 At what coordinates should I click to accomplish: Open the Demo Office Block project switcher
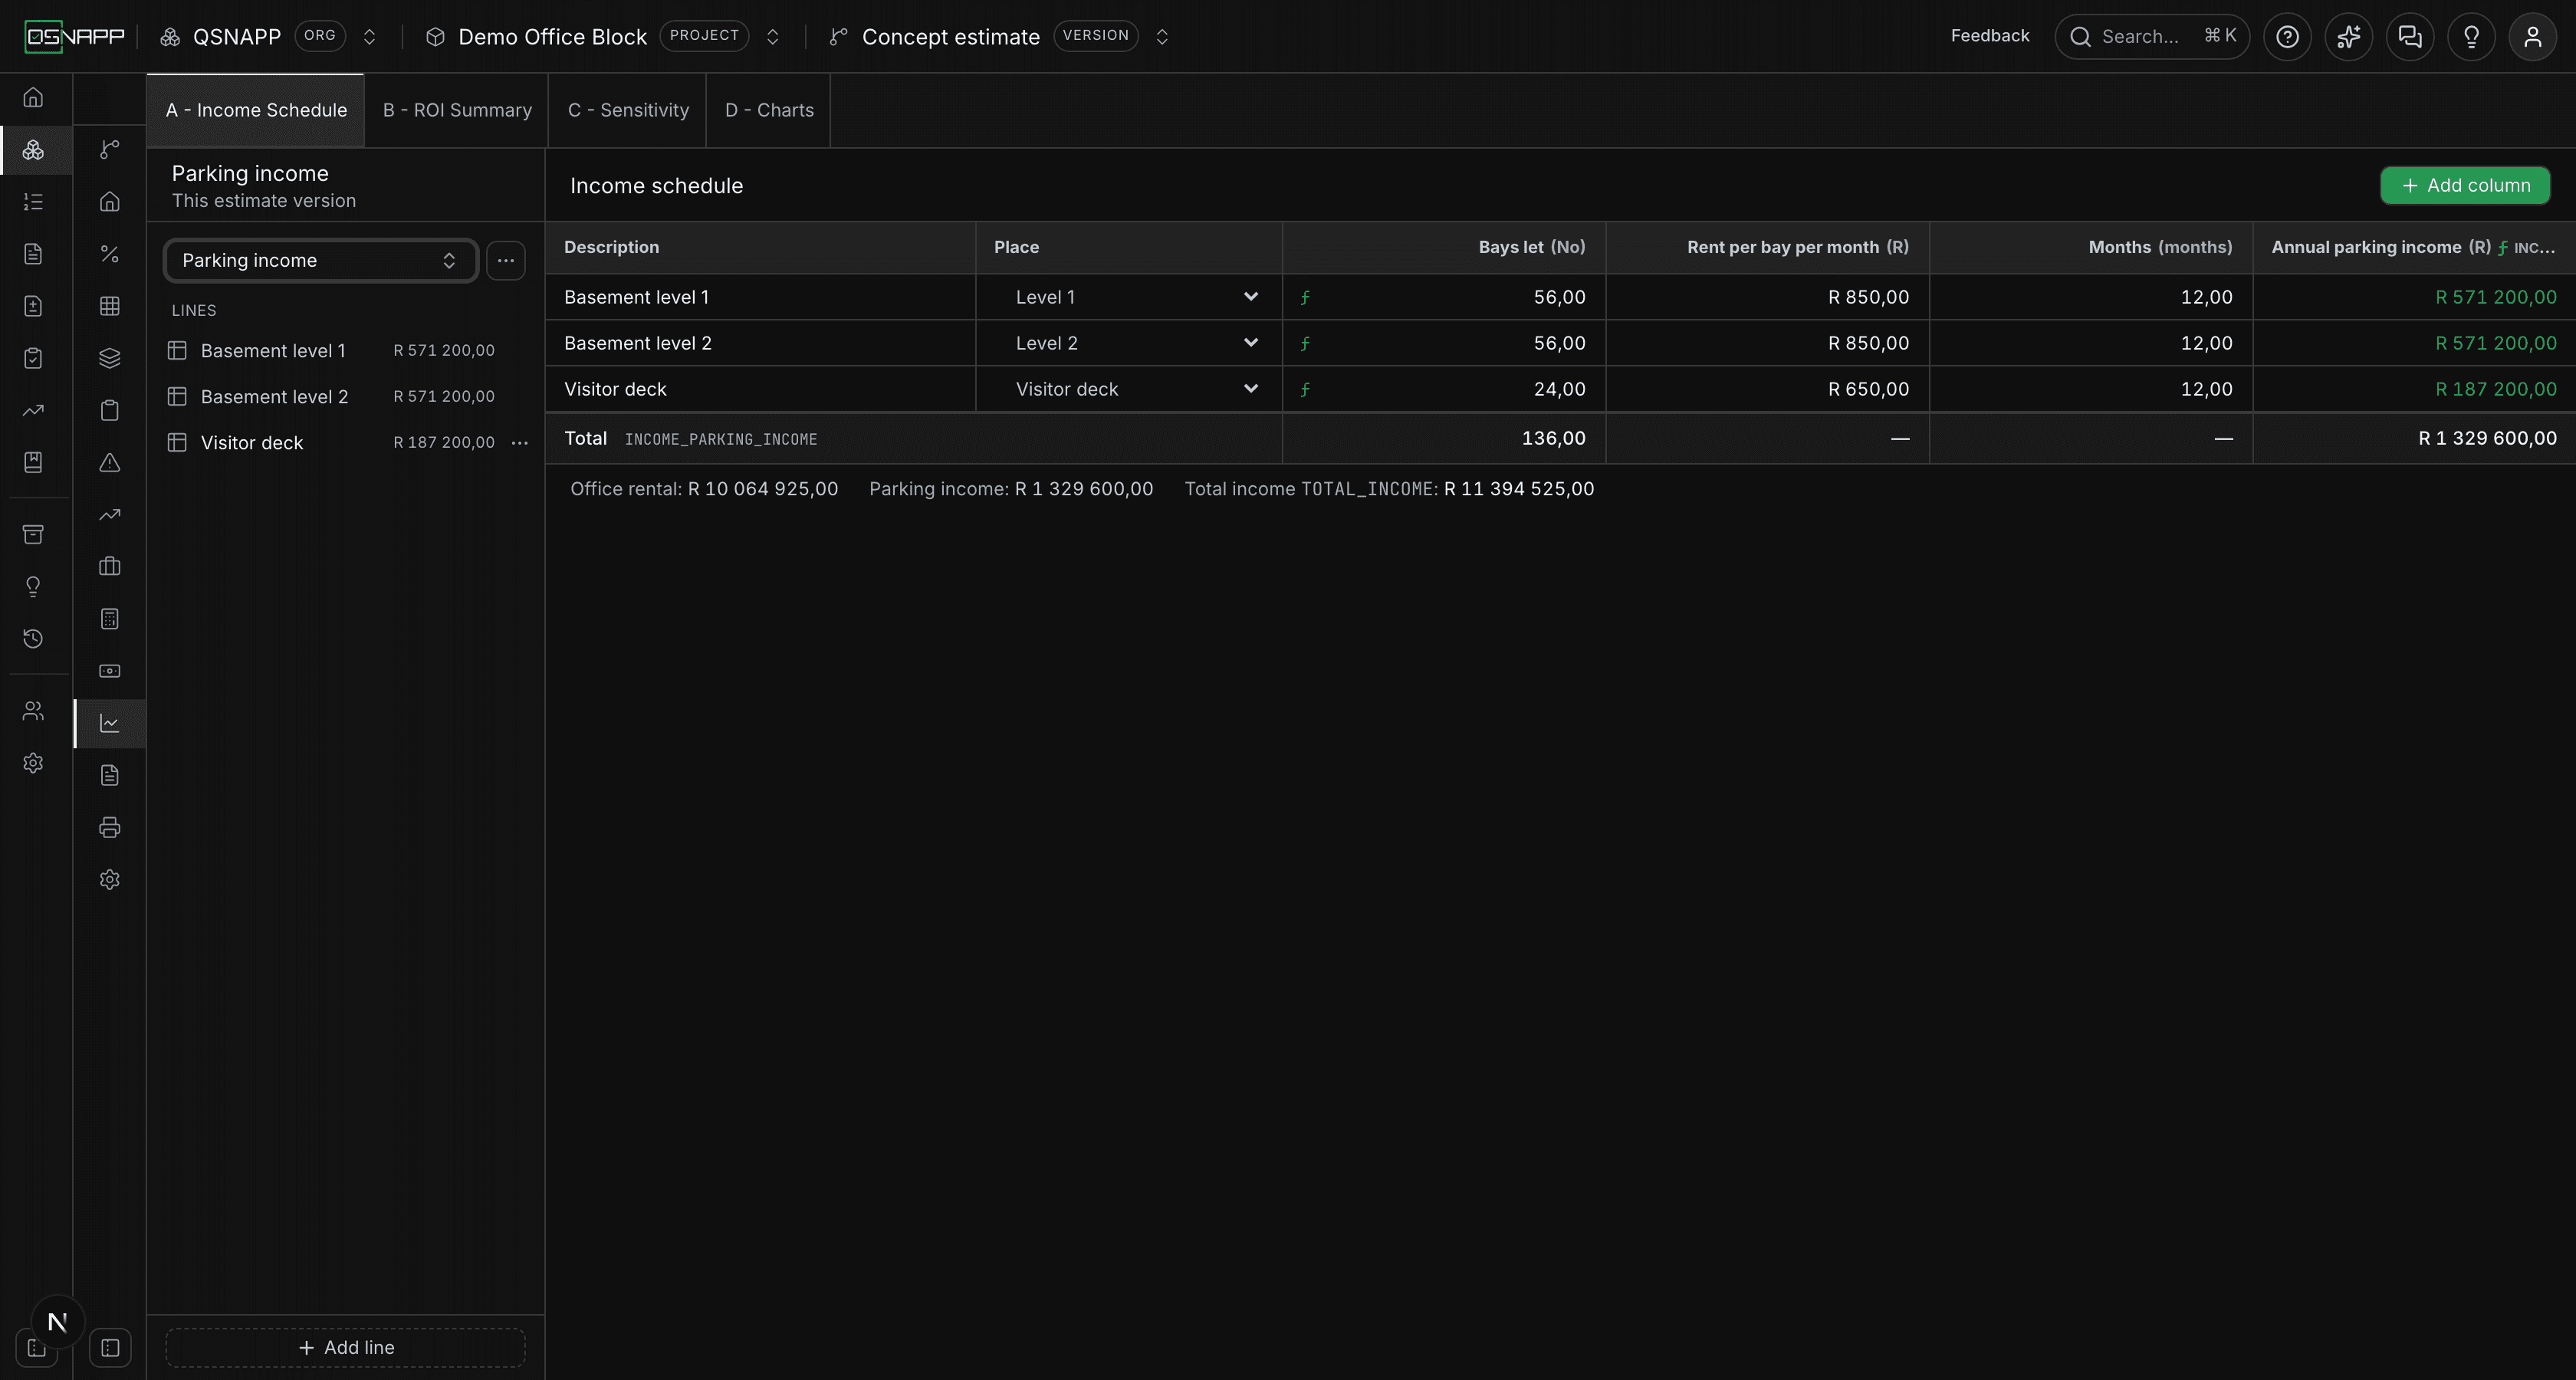click(772, 37)
